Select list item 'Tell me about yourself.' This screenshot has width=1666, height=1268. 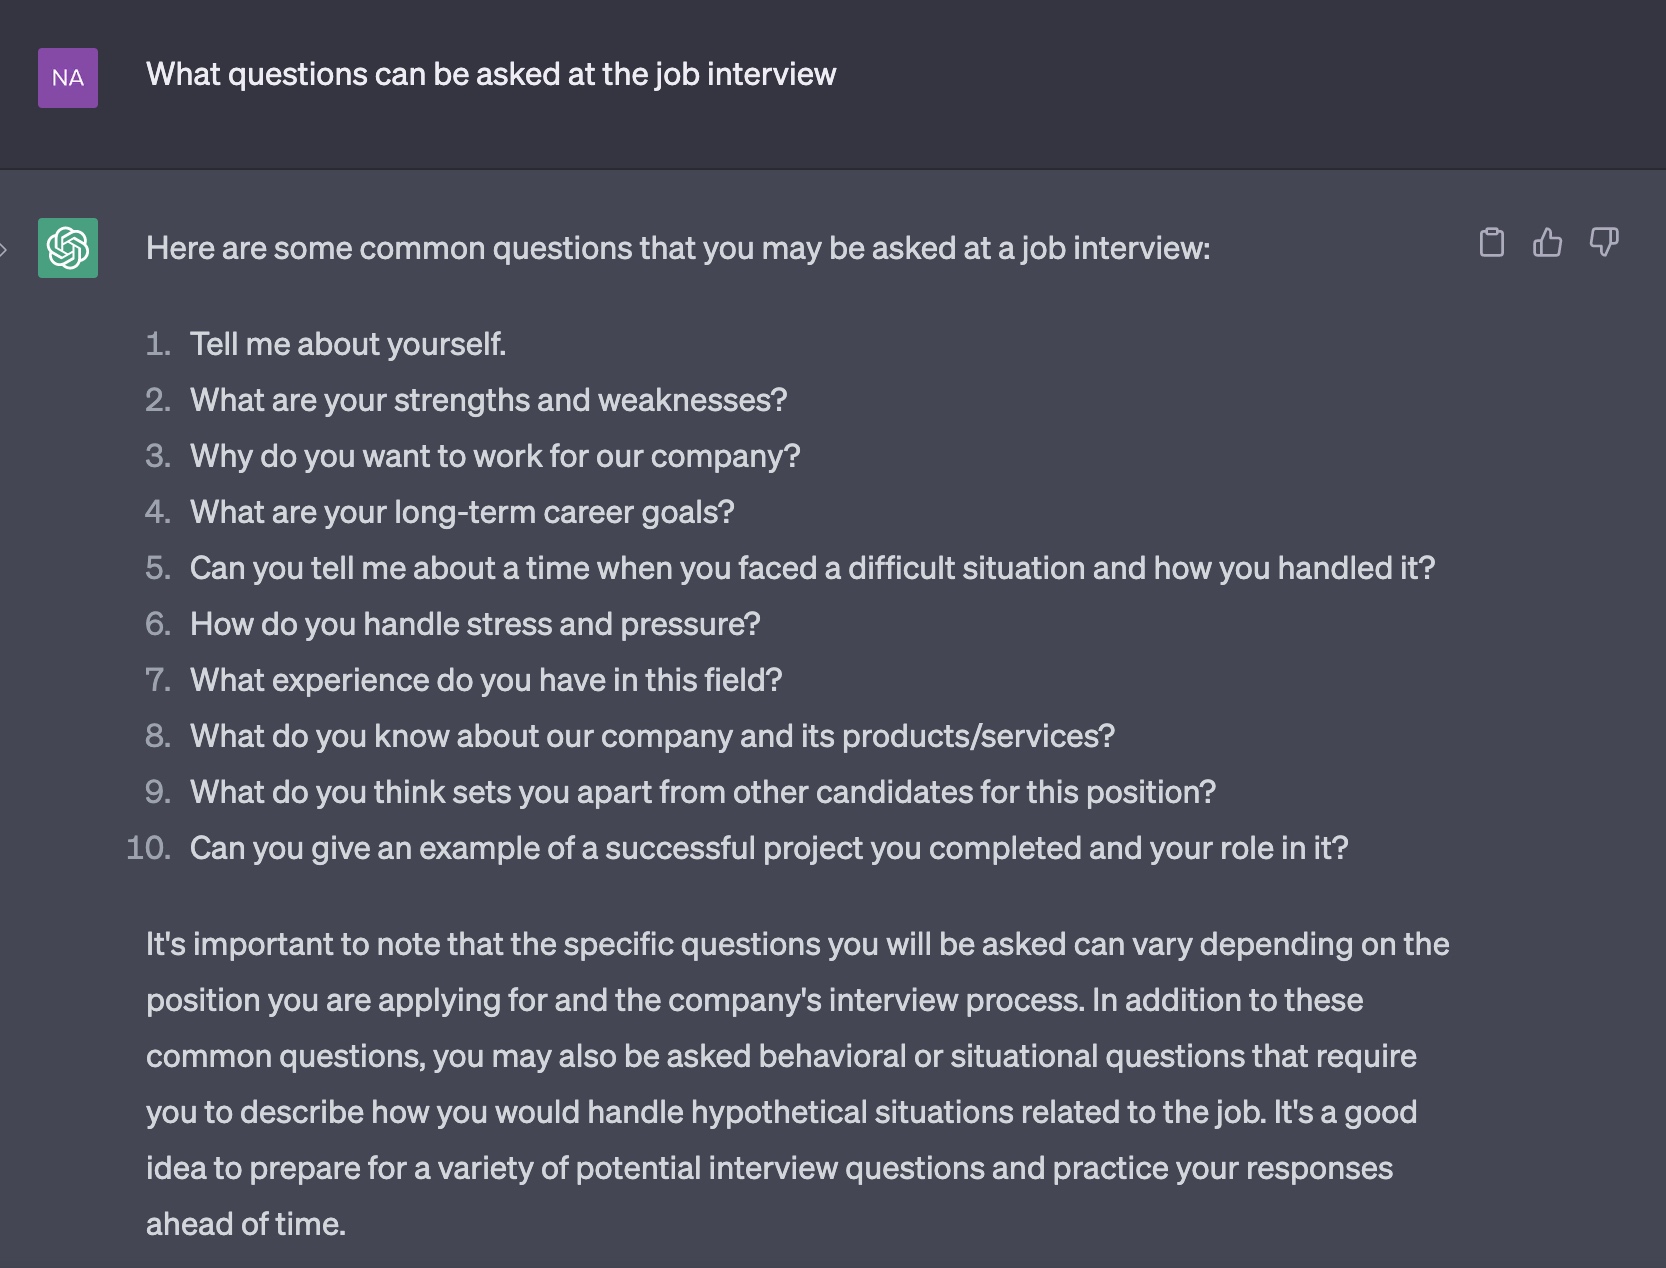click(x=348, y=344)
